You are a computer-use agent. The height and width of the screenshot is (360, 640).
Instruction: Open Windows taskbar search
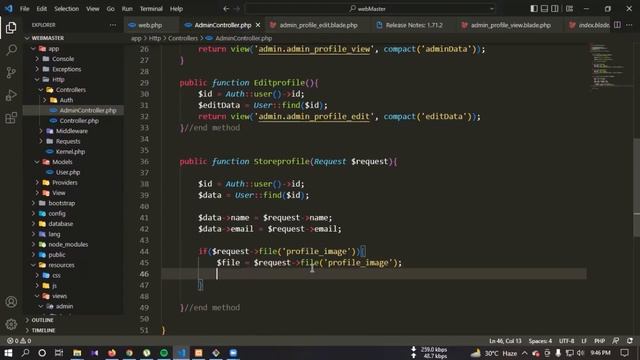pyautogui.click(x=25, y=353)
